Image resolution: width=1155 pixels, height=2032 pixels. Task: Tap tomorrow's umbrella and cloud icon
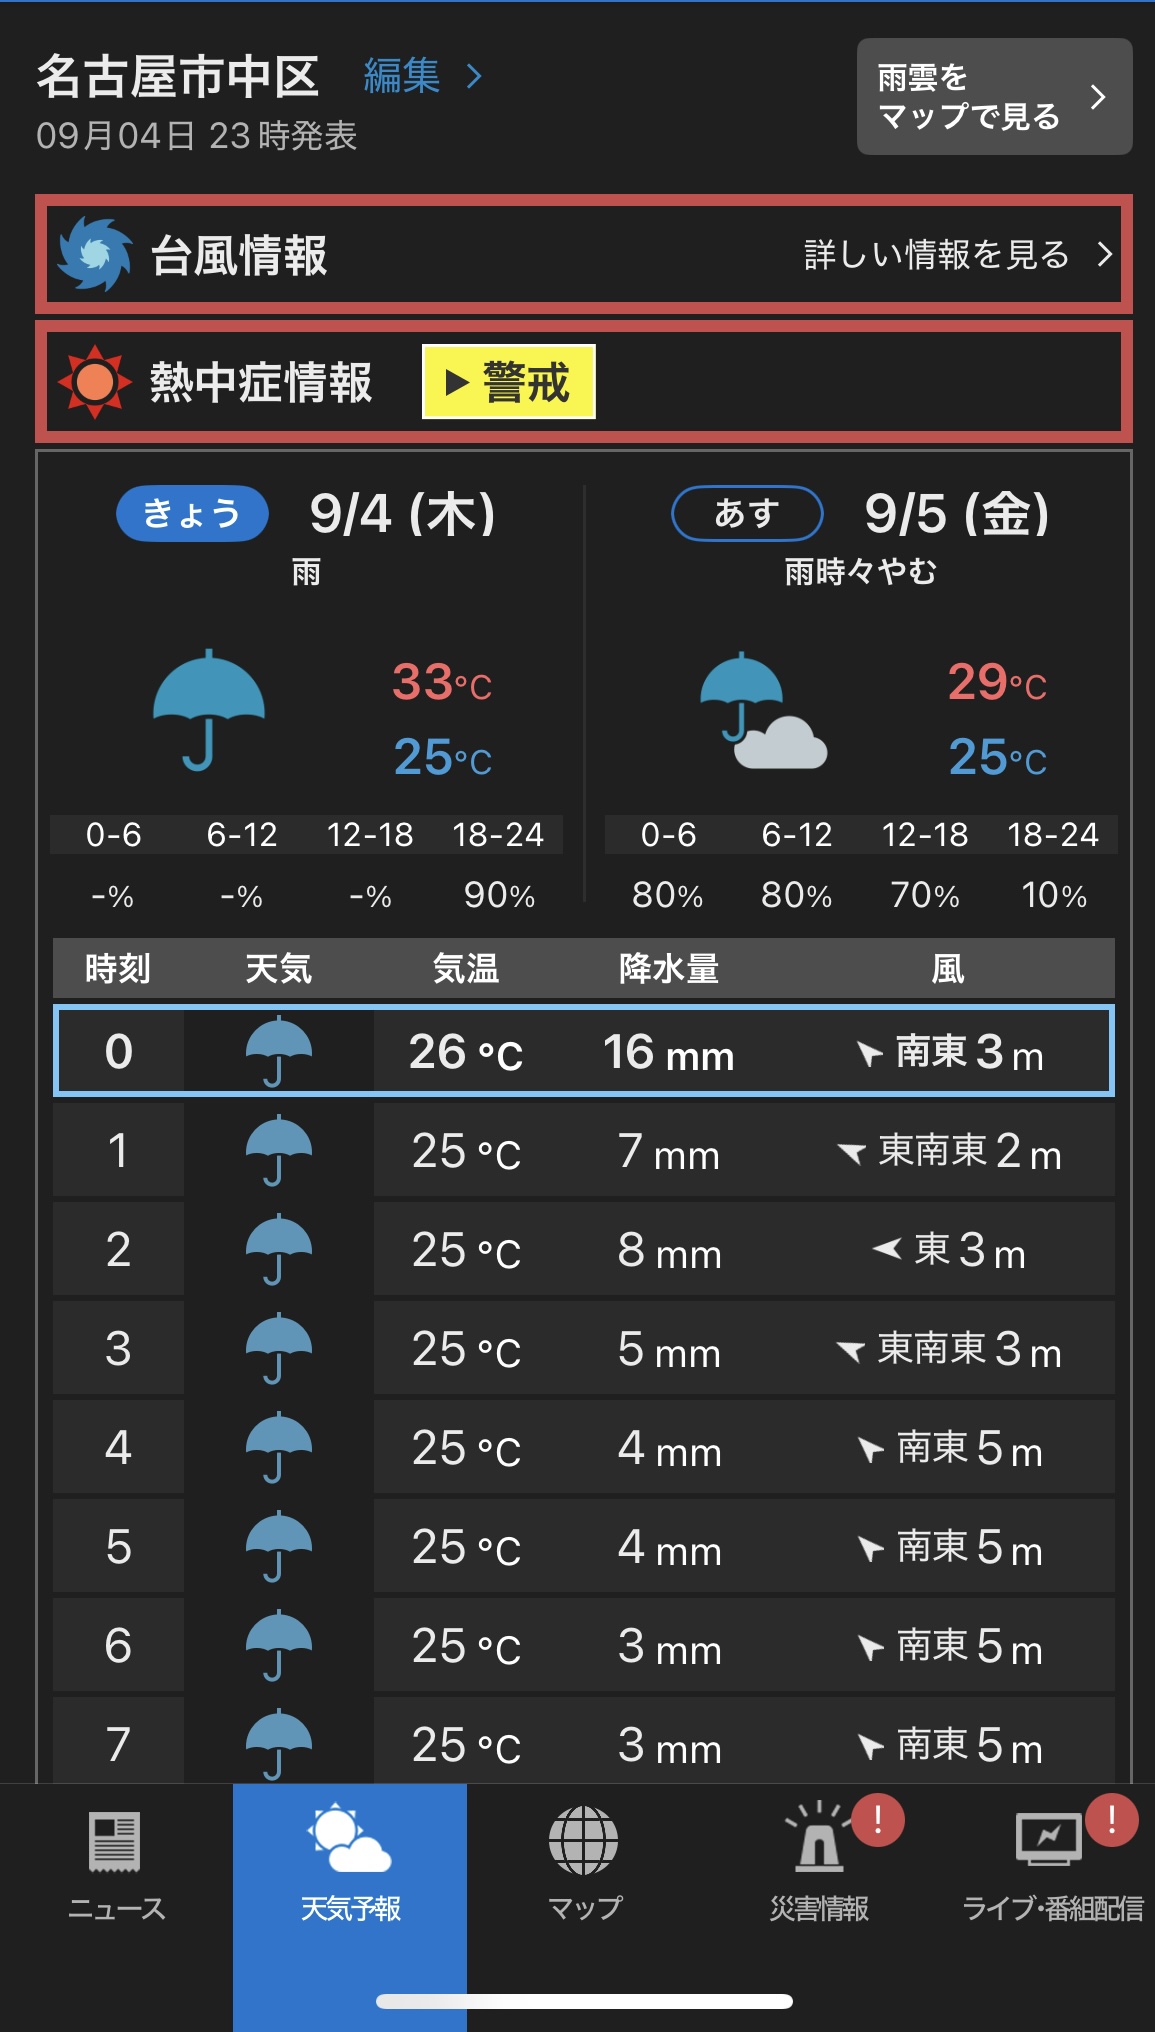(762, 711)
